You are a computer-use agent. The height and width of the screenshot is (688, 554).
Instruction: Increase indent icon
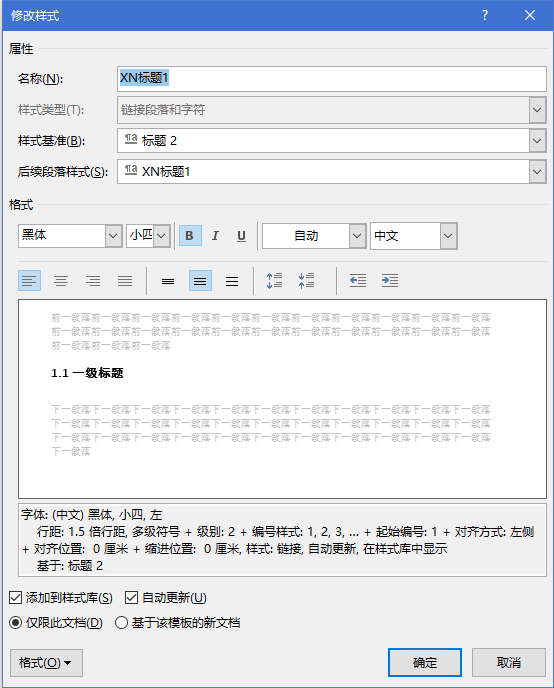[x=390, y=280]
